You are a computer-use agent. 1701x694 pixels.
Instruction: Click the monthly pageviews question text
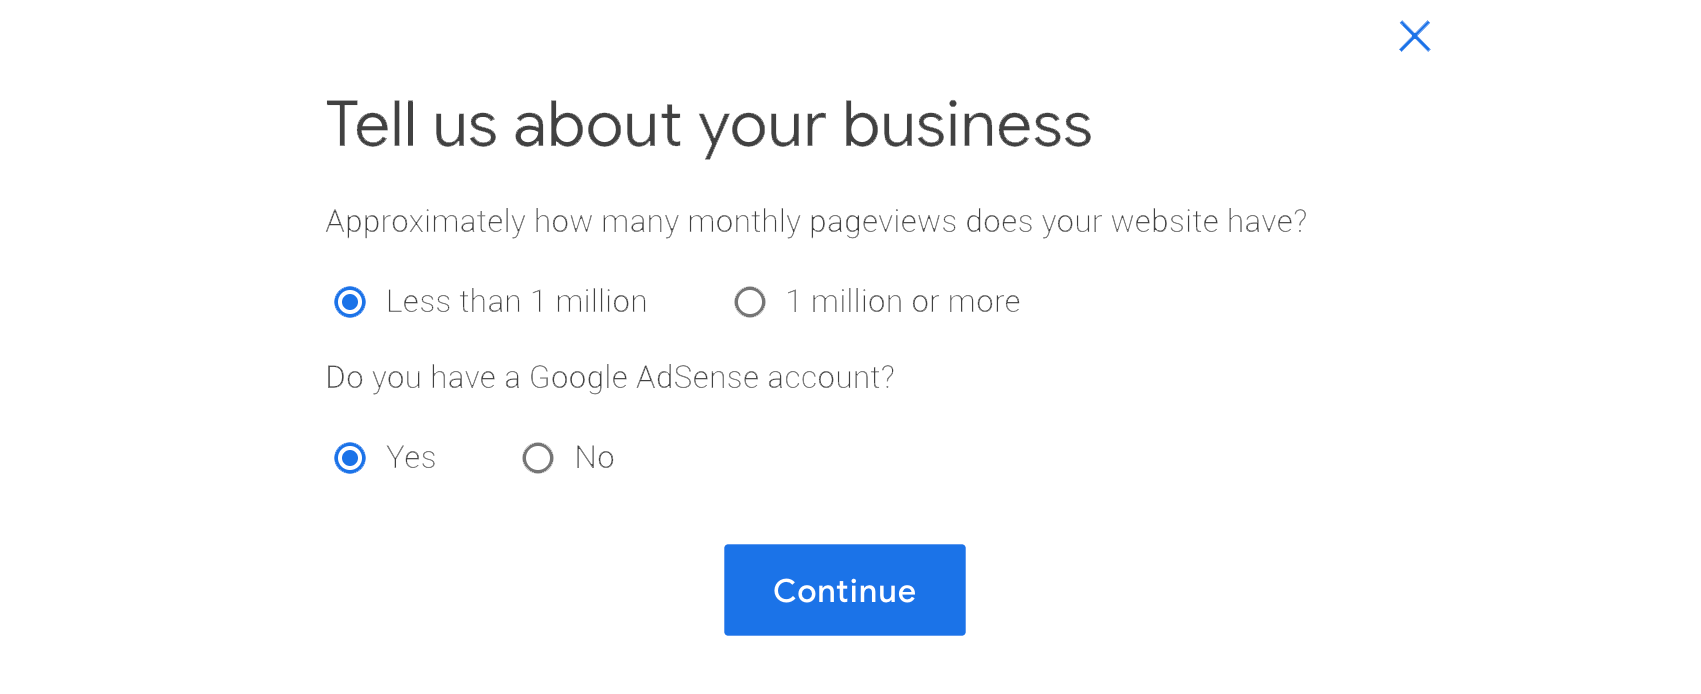(816, 222)
